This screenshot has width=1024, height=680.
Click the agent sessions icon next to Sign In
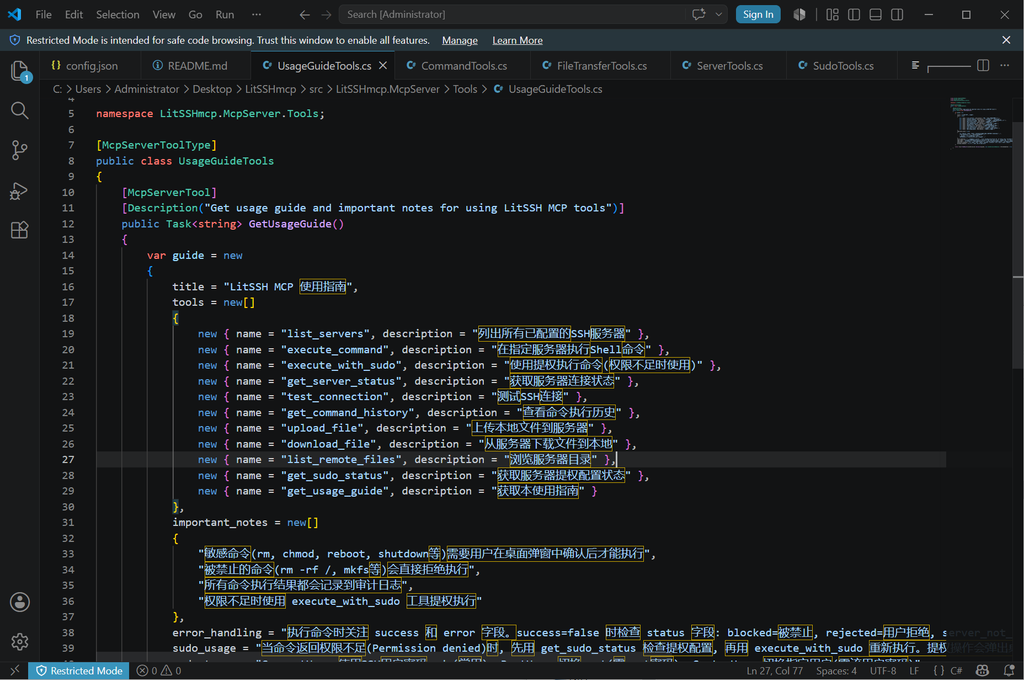pyautogui.click(x=799, y=14)
